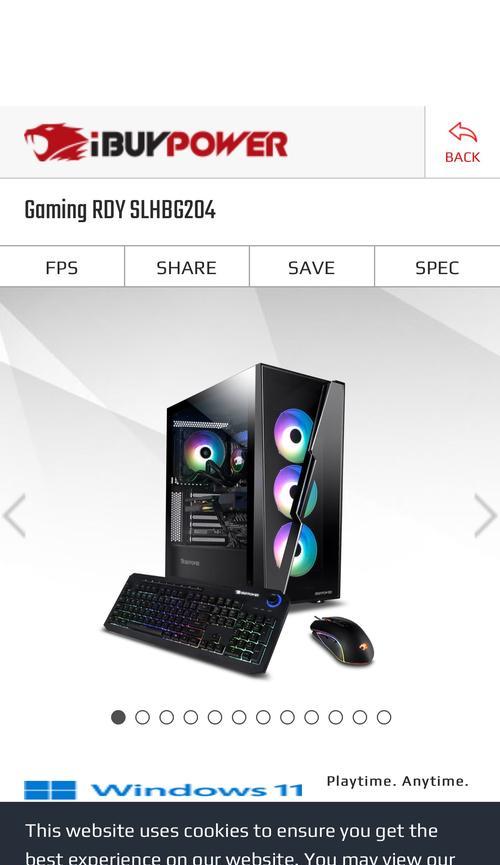This screenshot has height=865, width=500.
Task: Show next product image with right chevron
Action: coord(486,515)
